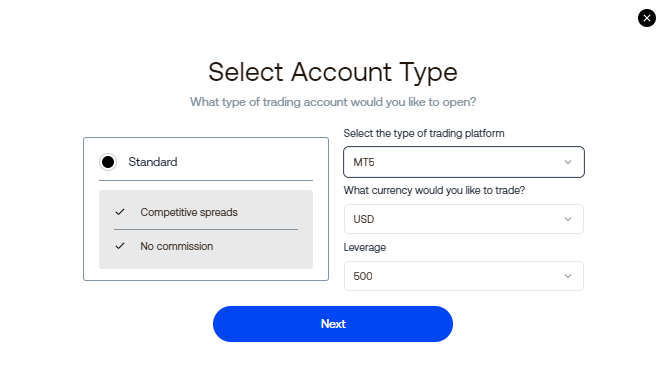Image resolution: width=665 pixels, height=389 pixels.
Task: Click the Standard account label text
Action: coord(153,162)
